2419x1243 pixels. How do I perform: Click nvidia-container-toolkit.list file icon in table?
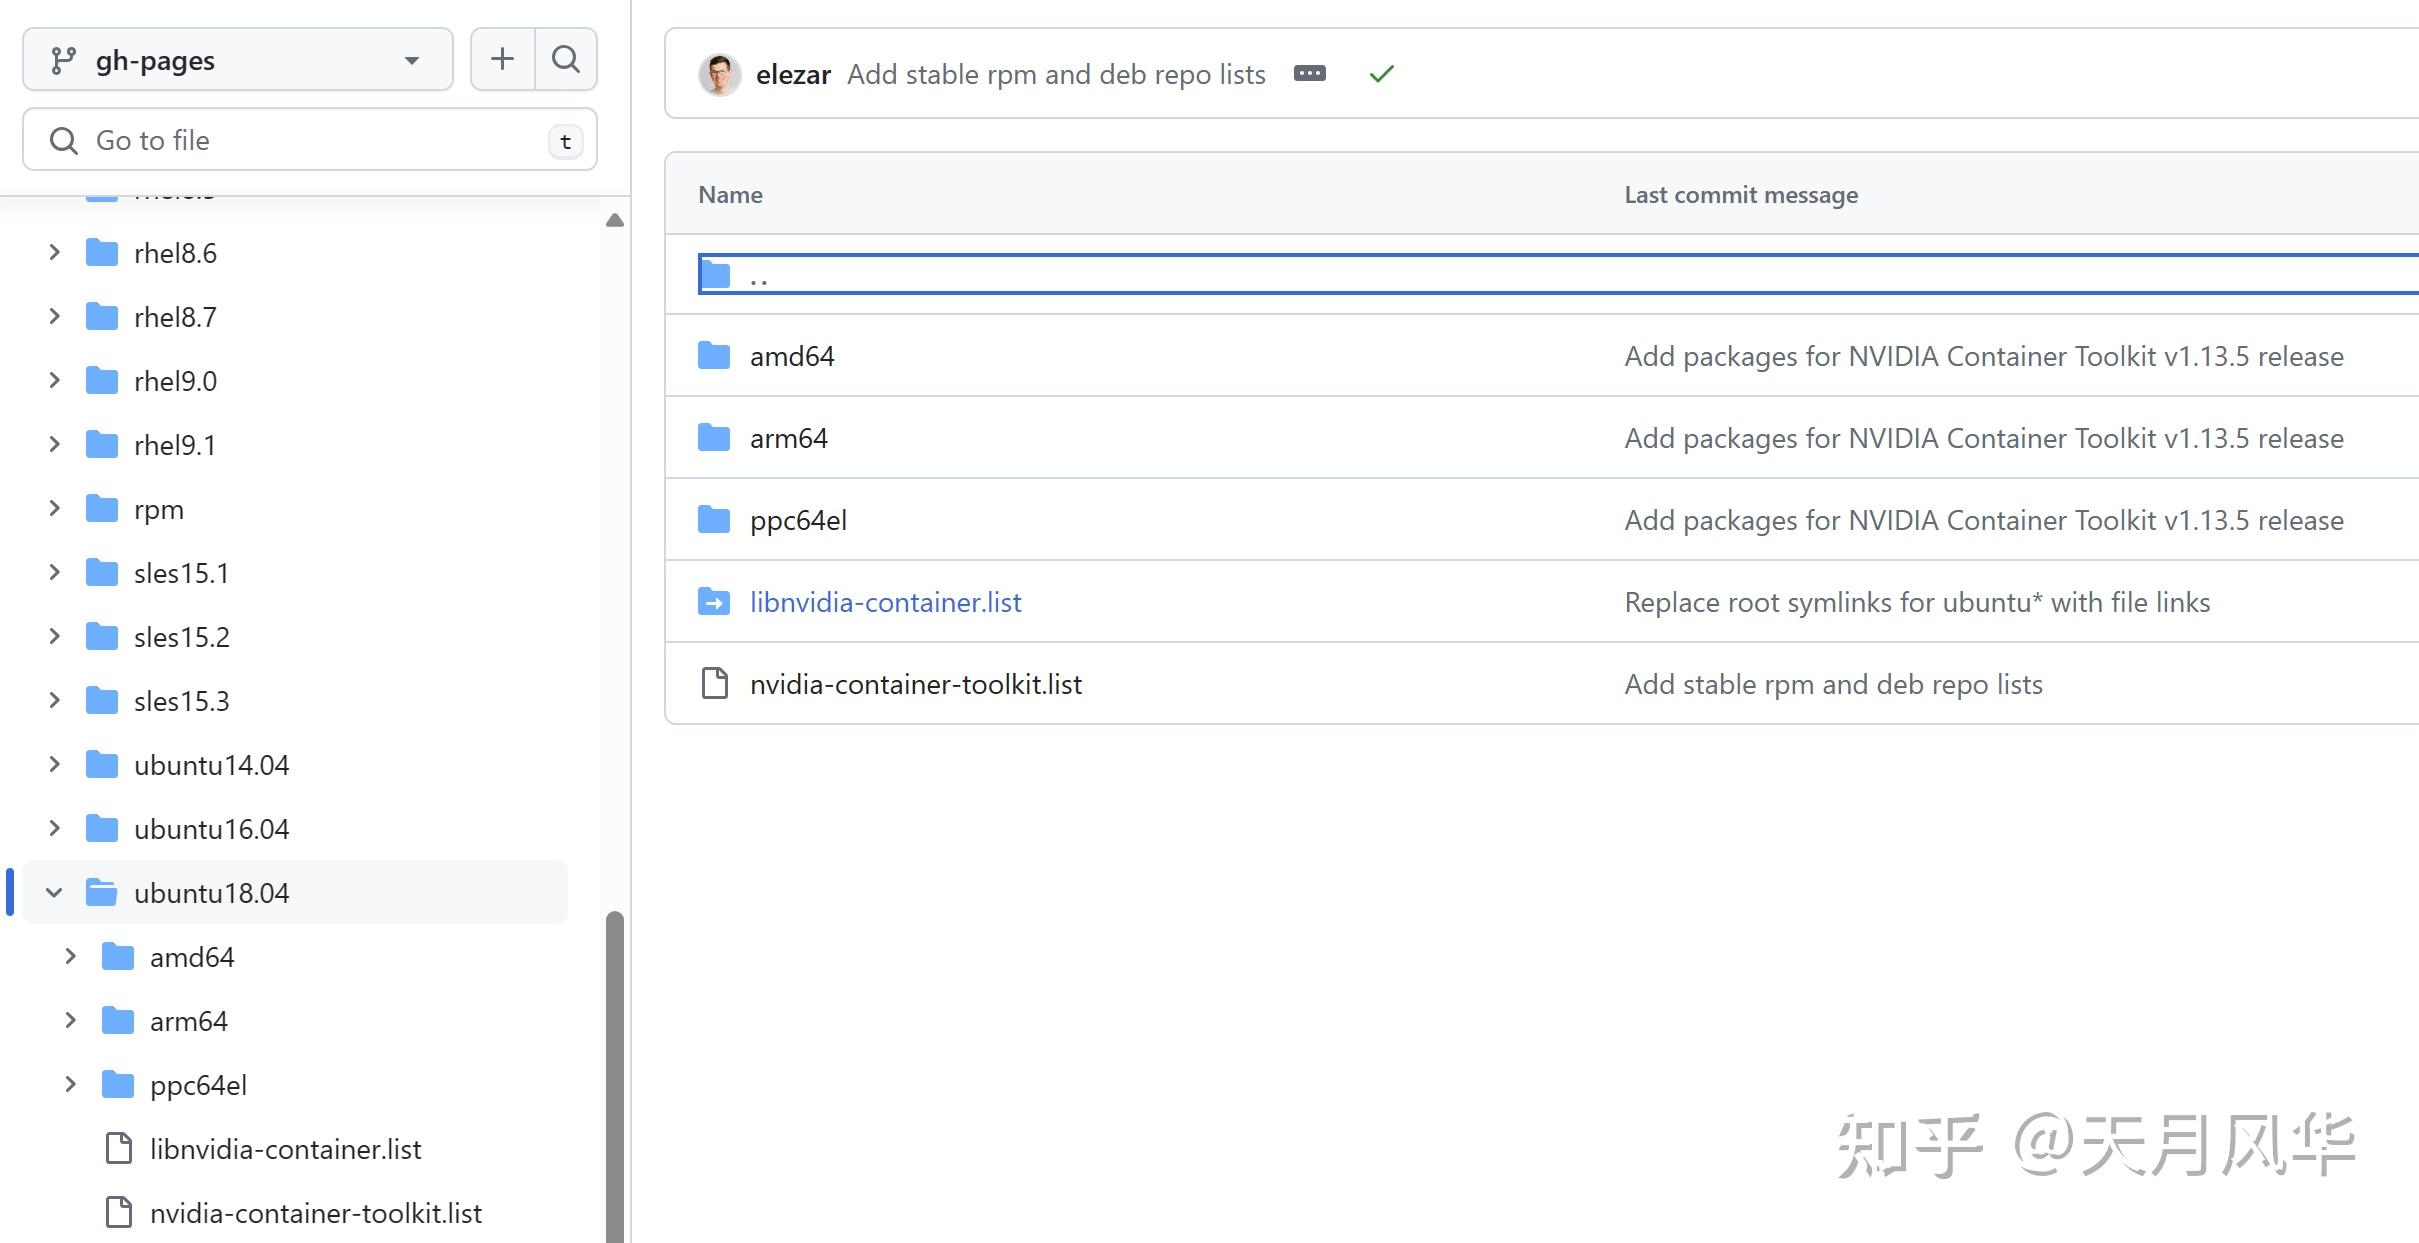(714, 684)
